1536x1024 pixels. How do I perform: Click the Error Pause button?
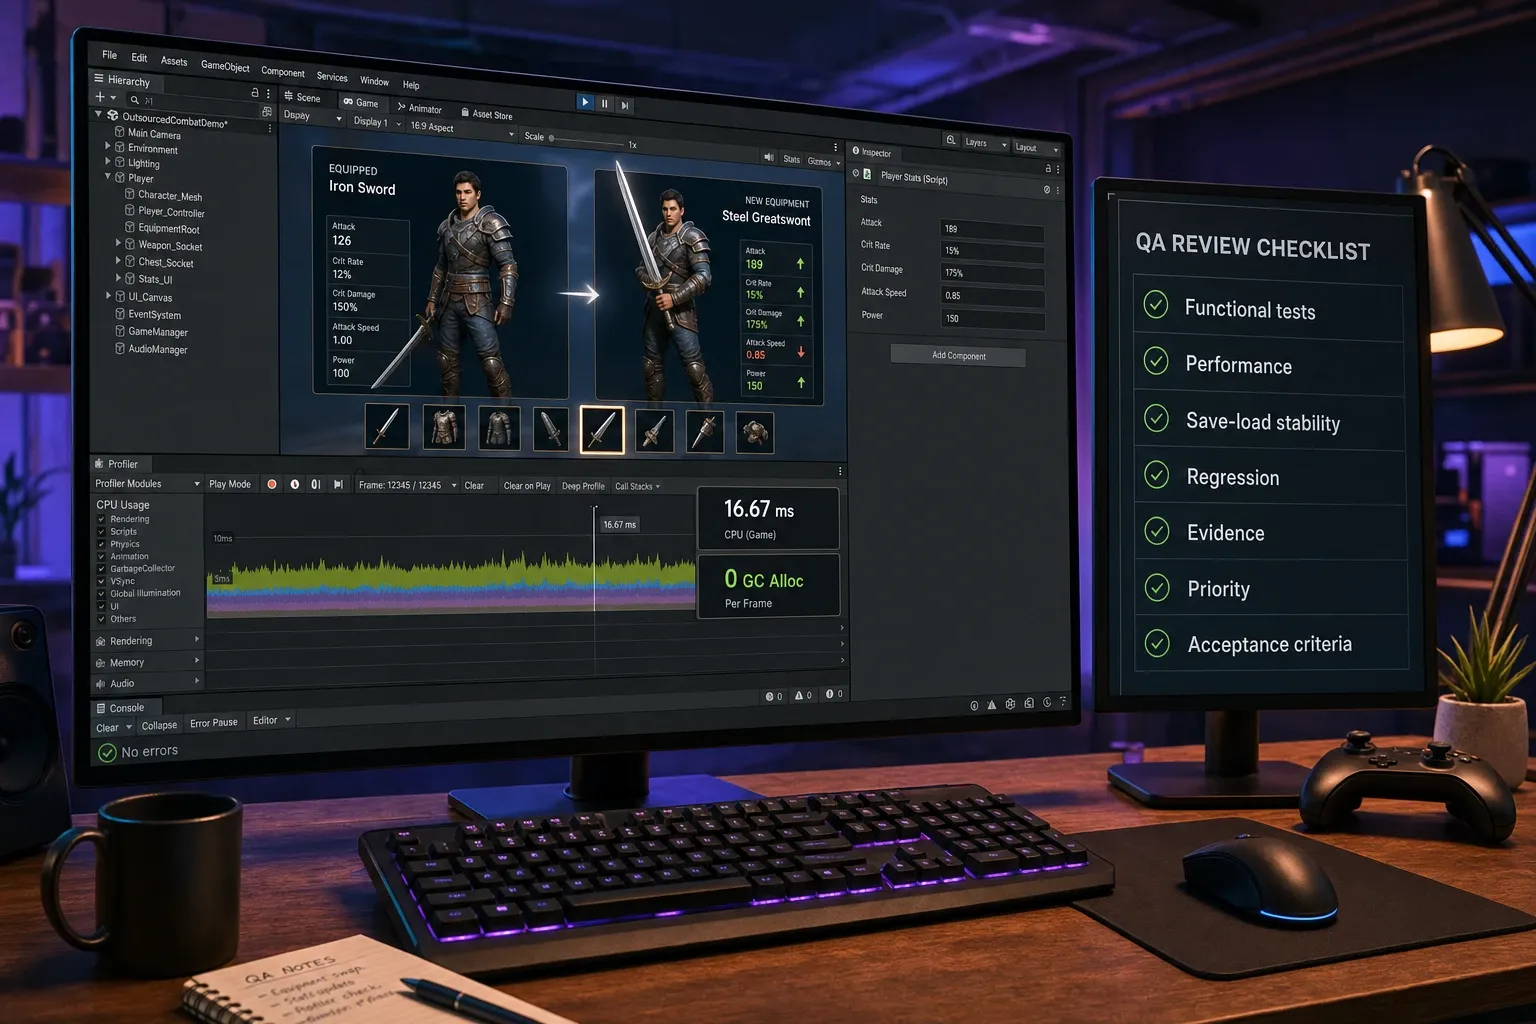(x=214, y=723)
